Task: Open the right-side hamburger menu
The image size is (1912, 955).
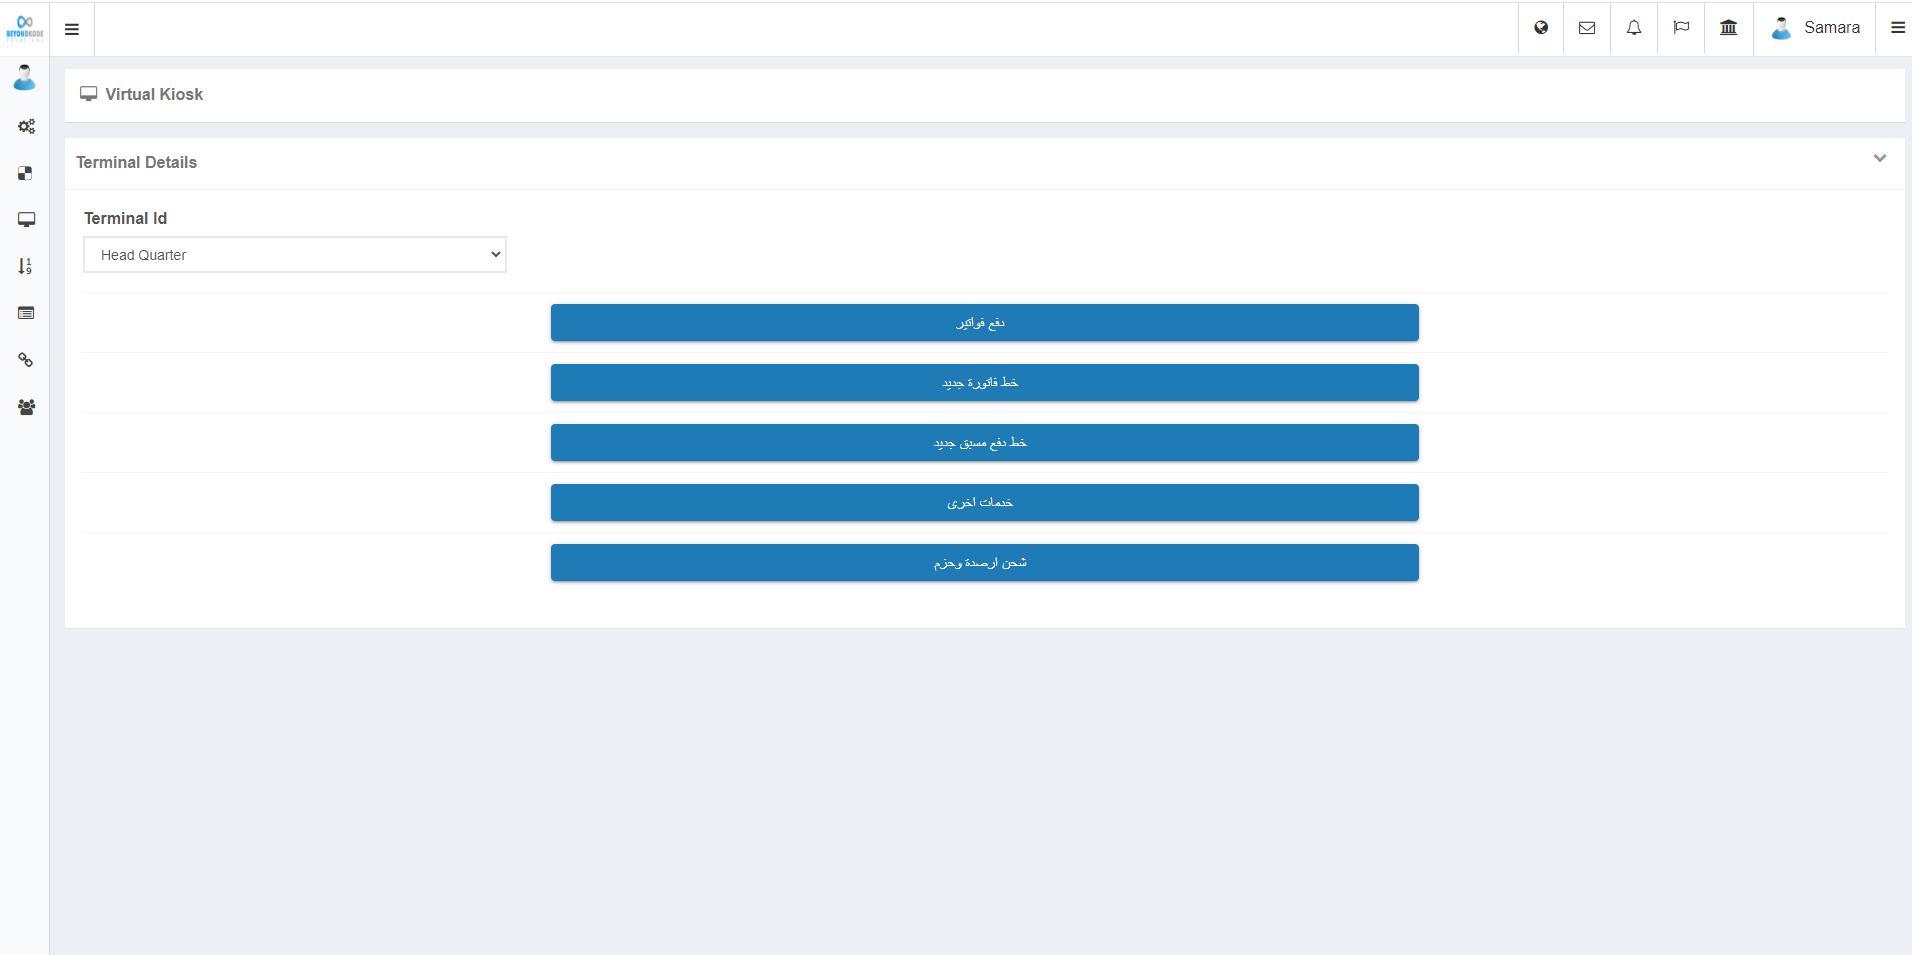Action: pos(1897,28)
